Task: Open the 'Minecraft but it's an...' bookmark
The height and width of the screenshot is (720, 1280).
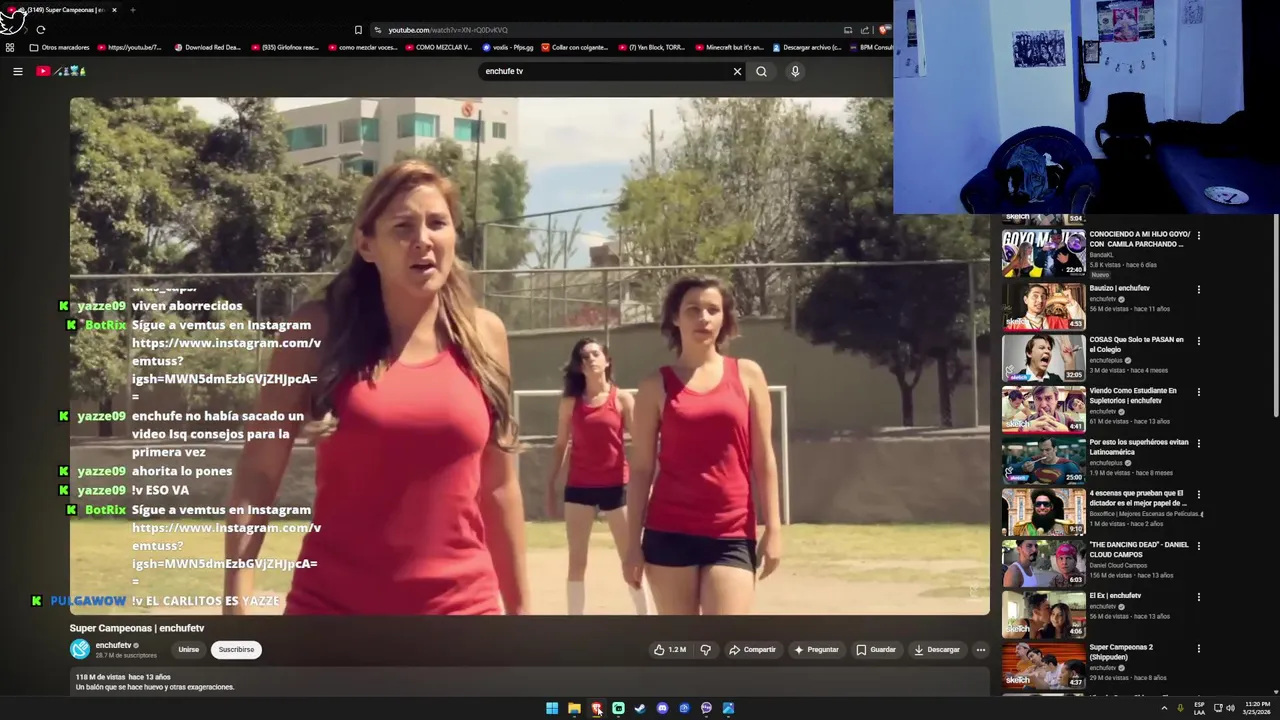Action: (728, 47)
